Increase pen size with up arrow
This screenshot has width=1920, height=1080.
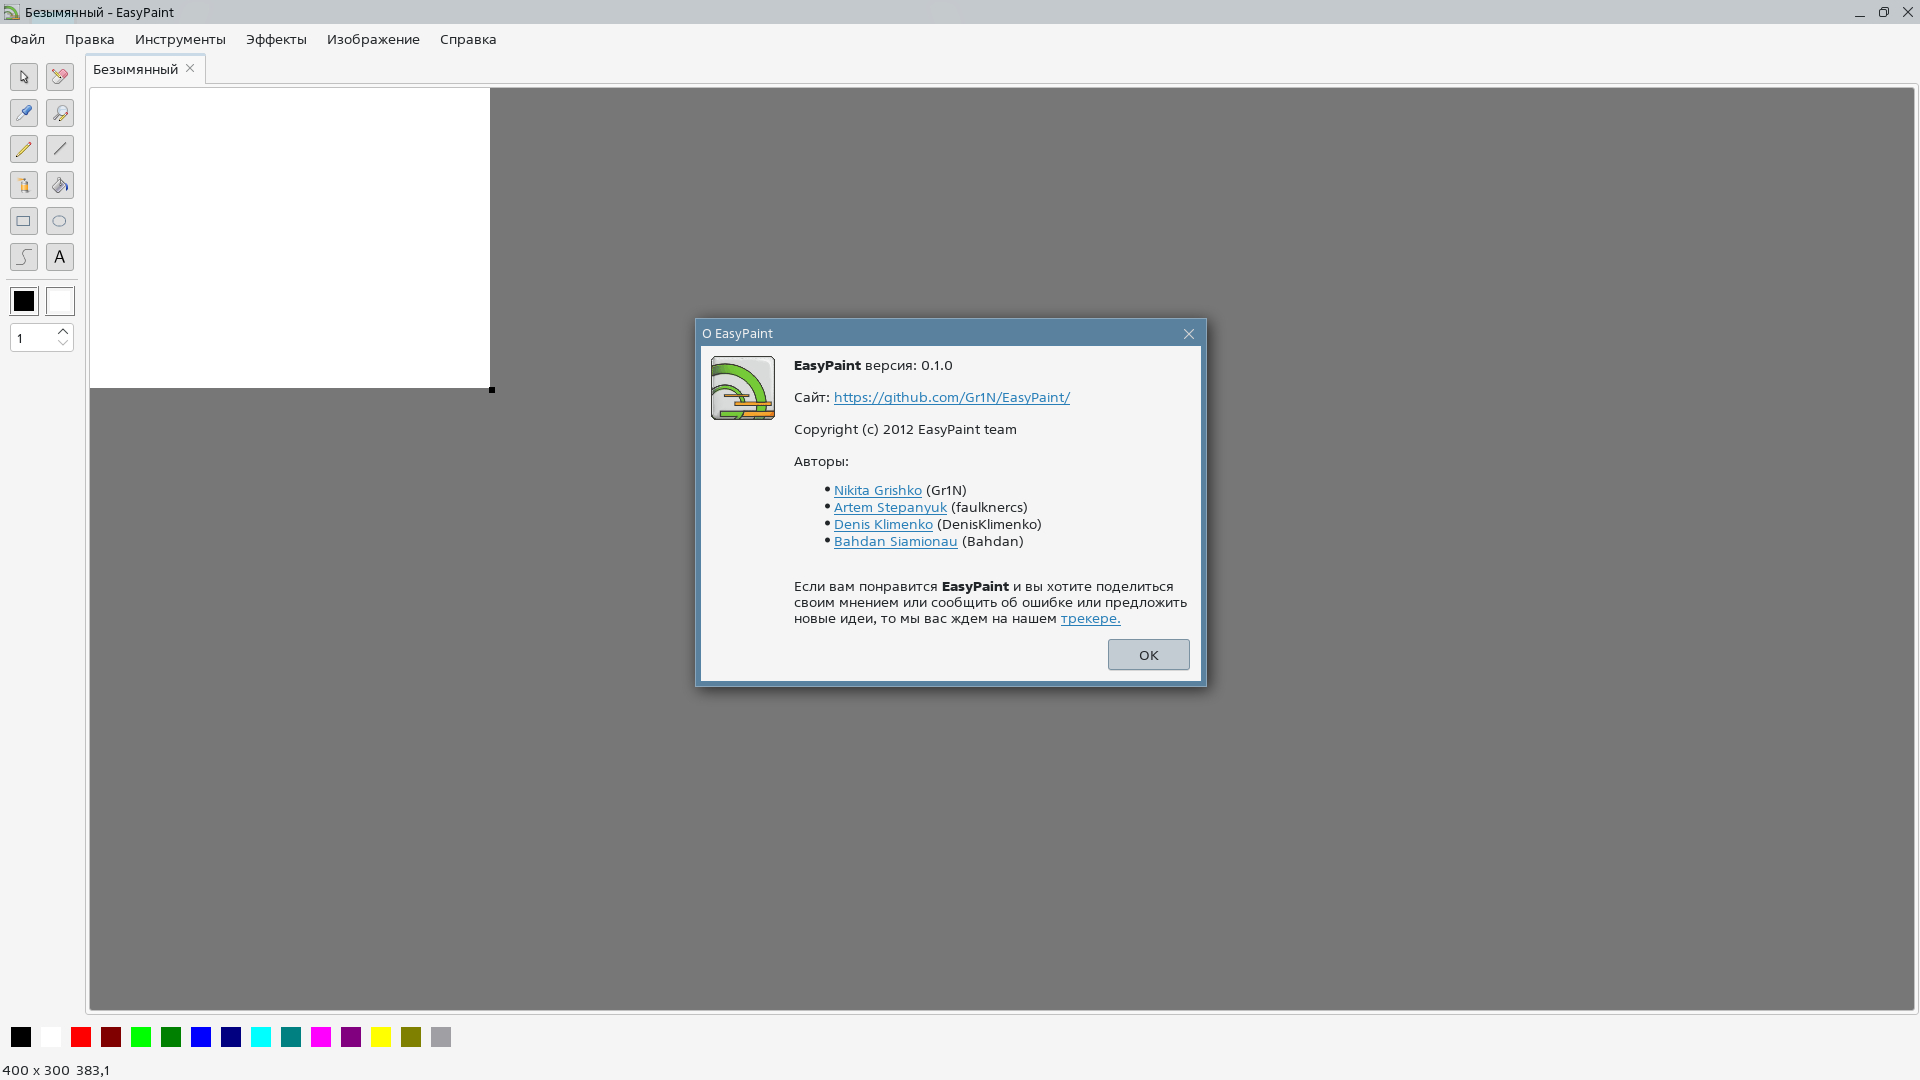[x=63, y=331]
